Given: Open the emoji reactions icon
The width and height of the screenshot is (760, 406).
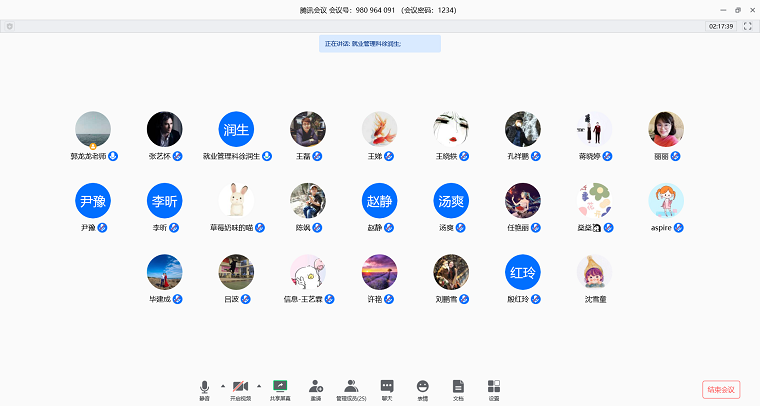Looking at the screenshot, I should [422, 387].
